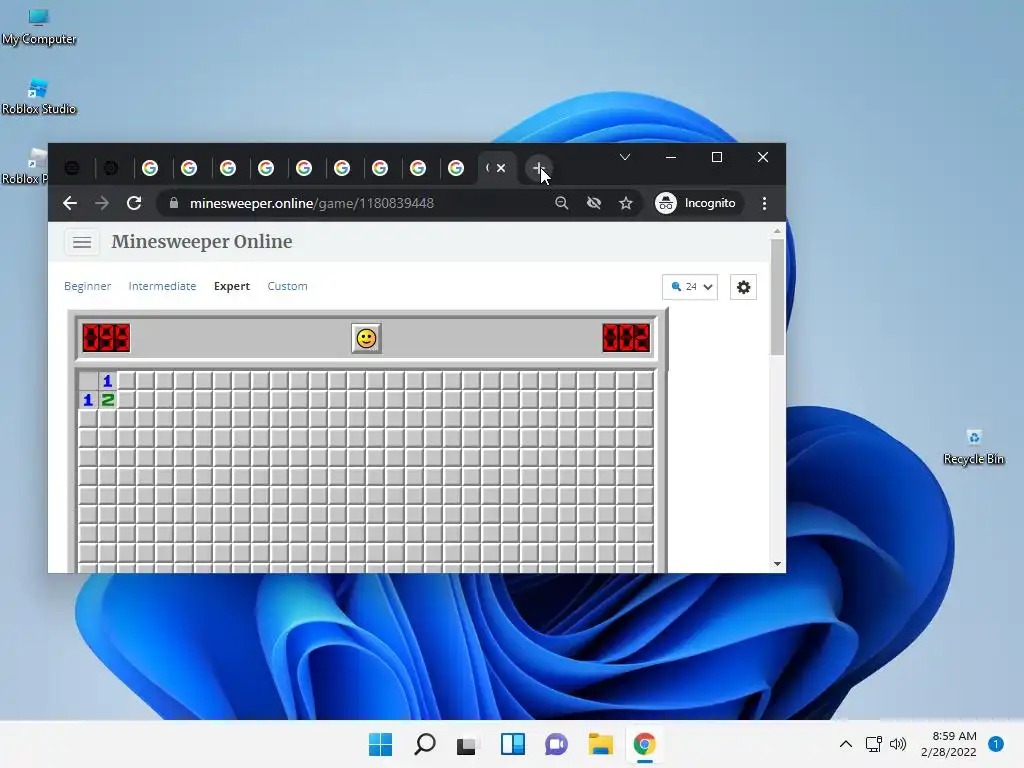Open the browser zoom magnifier icon
The height and width of the screenshot is (768, 1024).
click(562, 203)
